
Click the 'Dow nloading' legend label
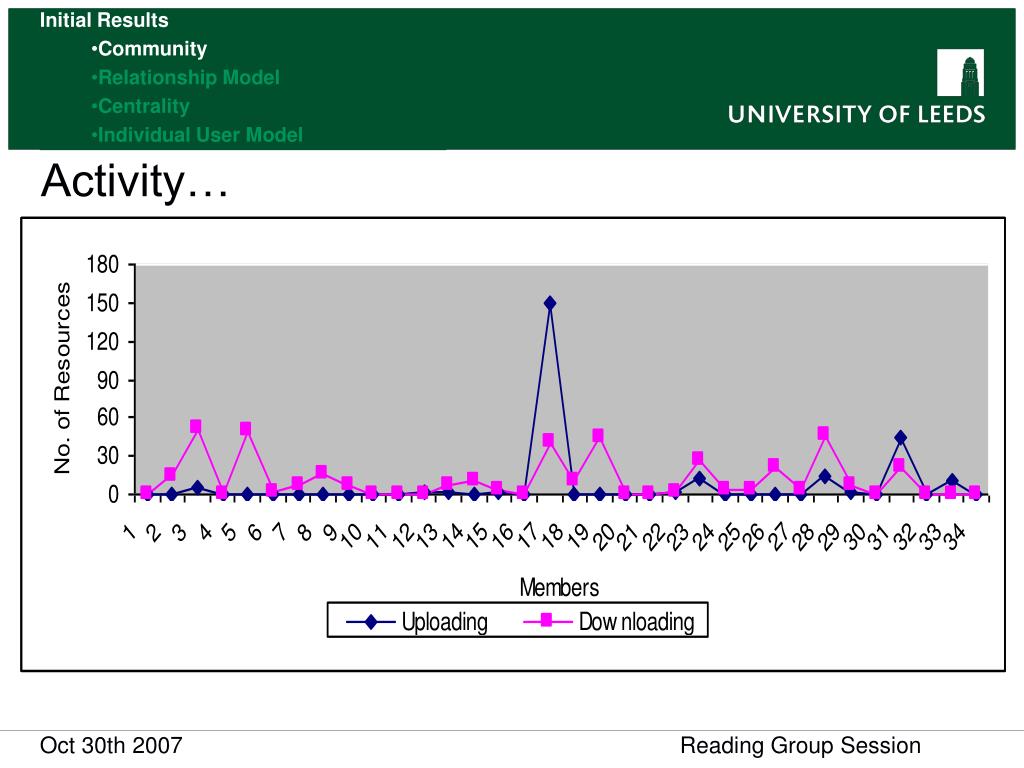[637, 622]
